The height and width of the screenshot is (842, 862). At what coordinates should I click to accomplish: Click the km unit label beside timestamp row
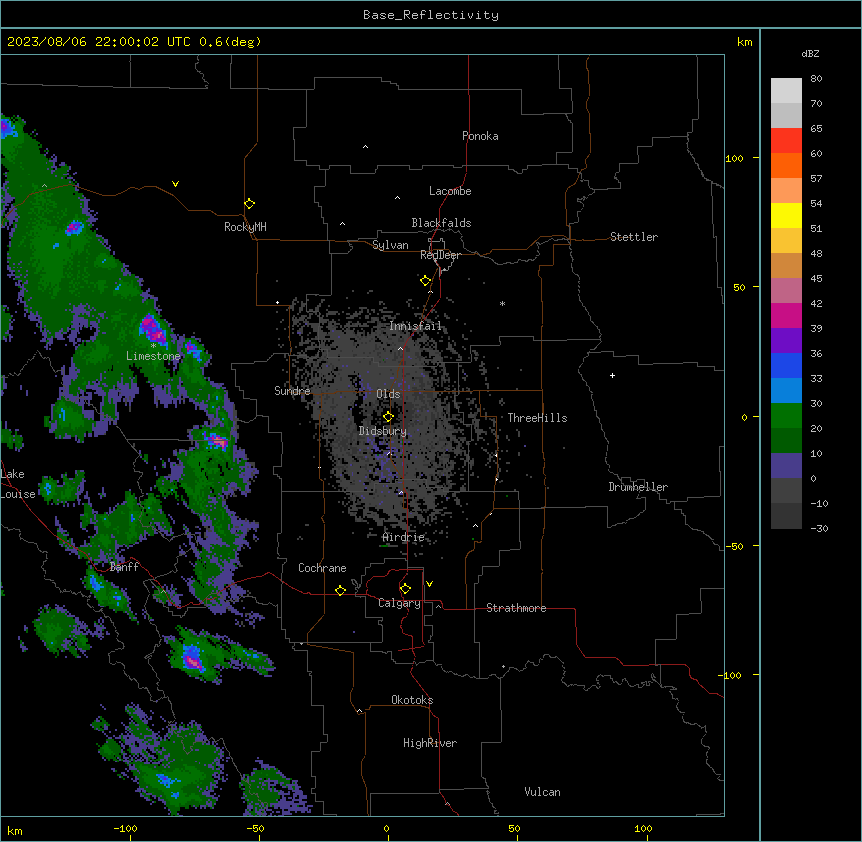[745, 42]
